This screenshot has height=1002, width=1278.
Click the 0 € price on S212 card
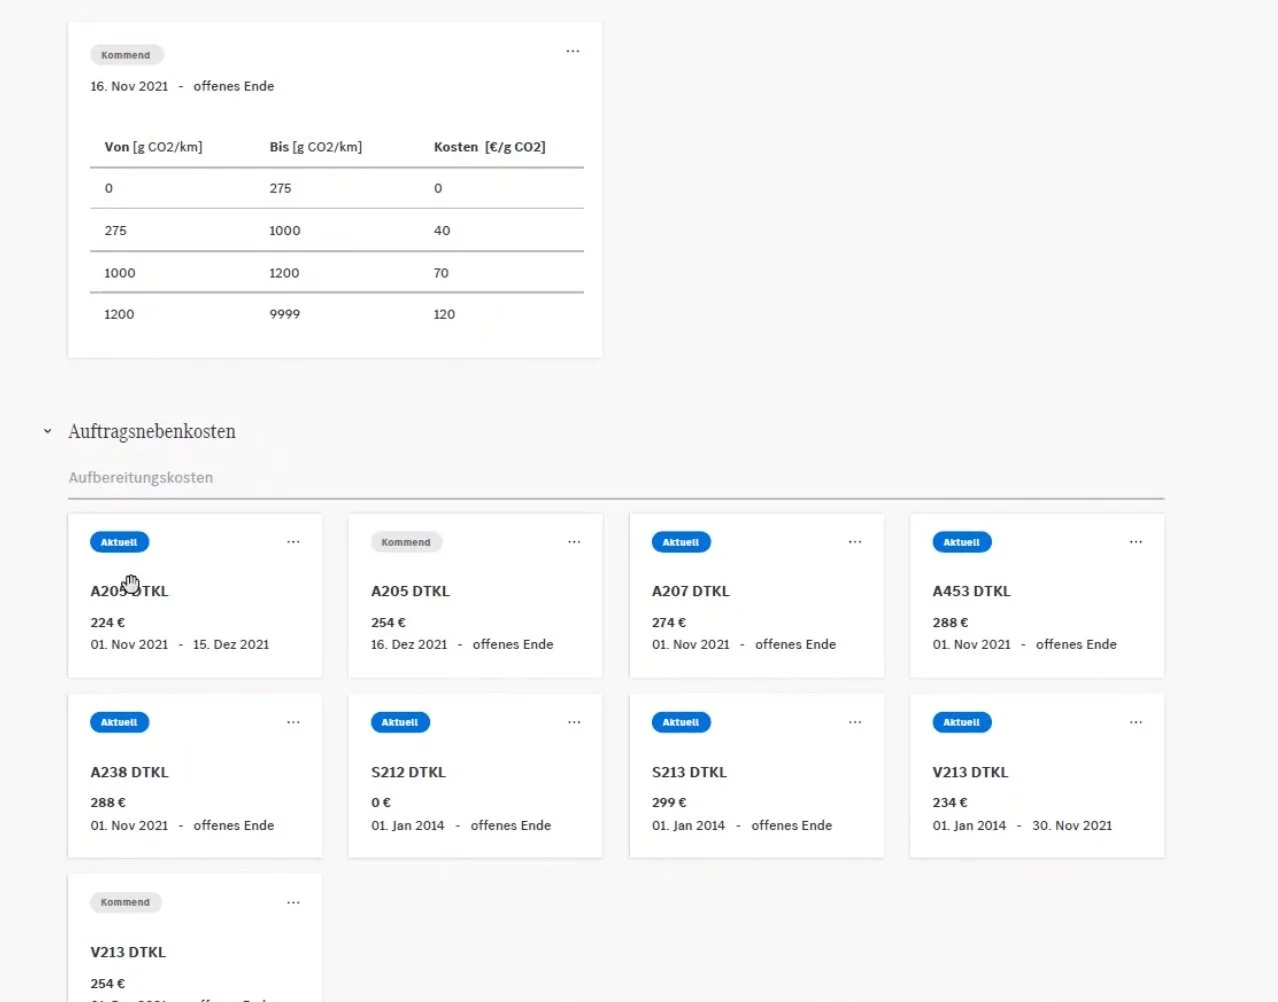[381, 802]
